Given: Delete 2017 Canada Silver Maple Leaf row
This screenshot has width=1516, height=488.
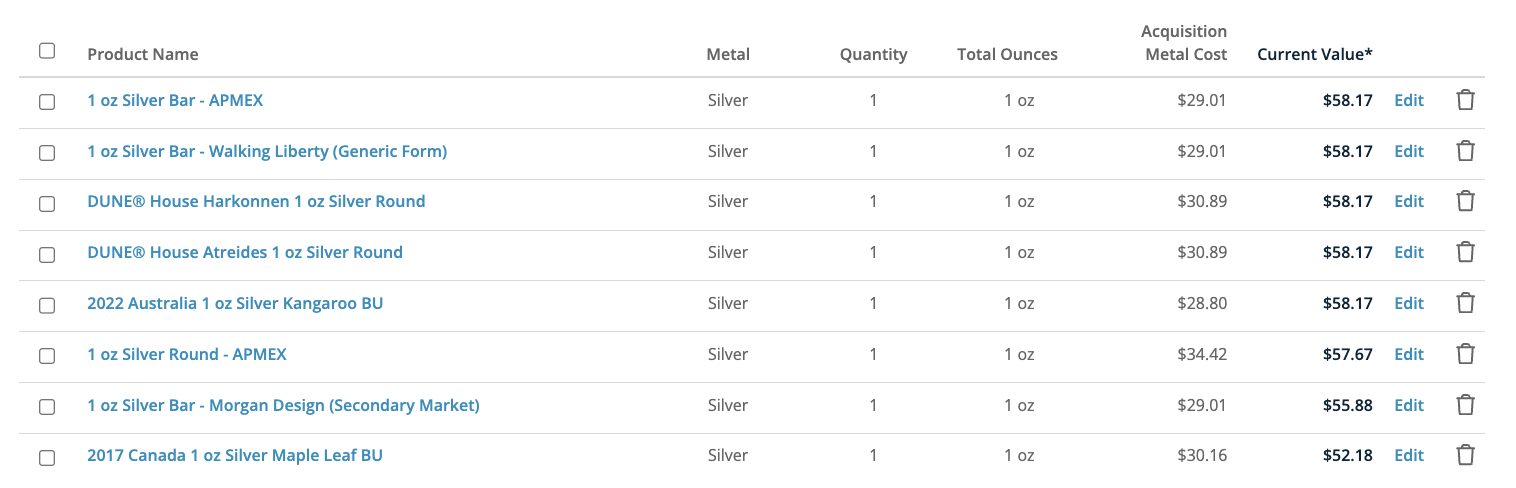Looking at the screenshot, I should point(1465,455).
